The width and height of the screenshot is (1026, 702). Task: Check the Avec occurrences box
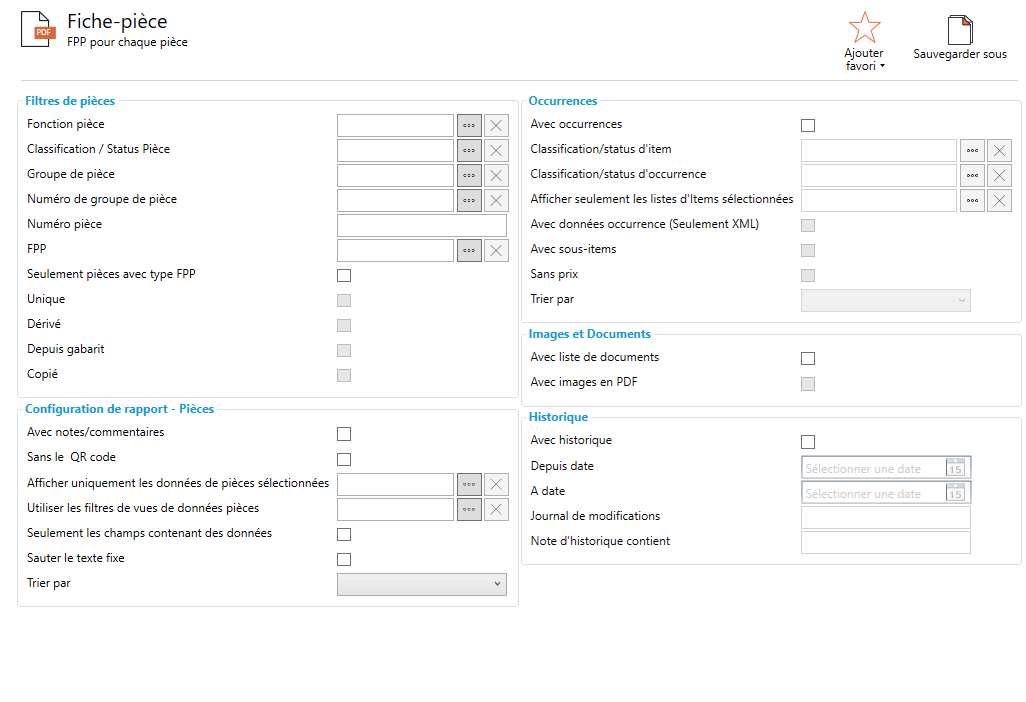808,125
